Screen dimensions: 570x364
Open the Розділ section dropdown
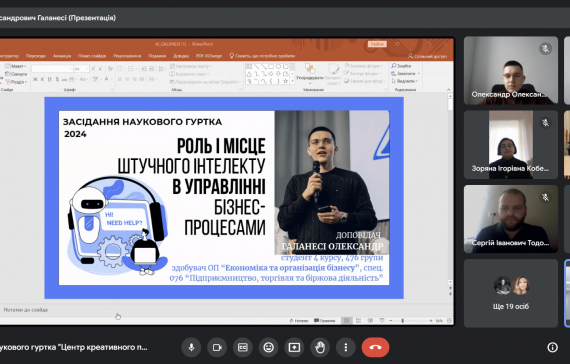16,81
